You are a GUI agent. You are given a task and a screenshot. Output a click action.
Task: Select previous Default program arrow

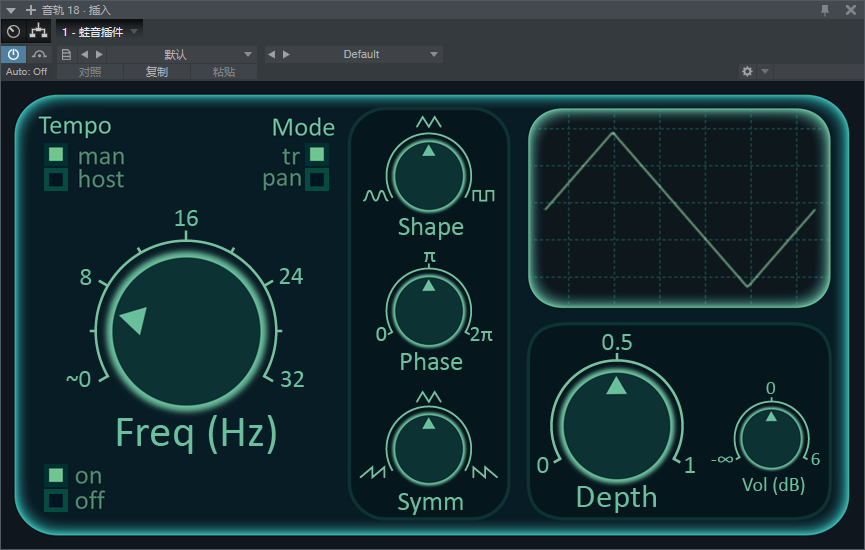click(x=271, y=54)
